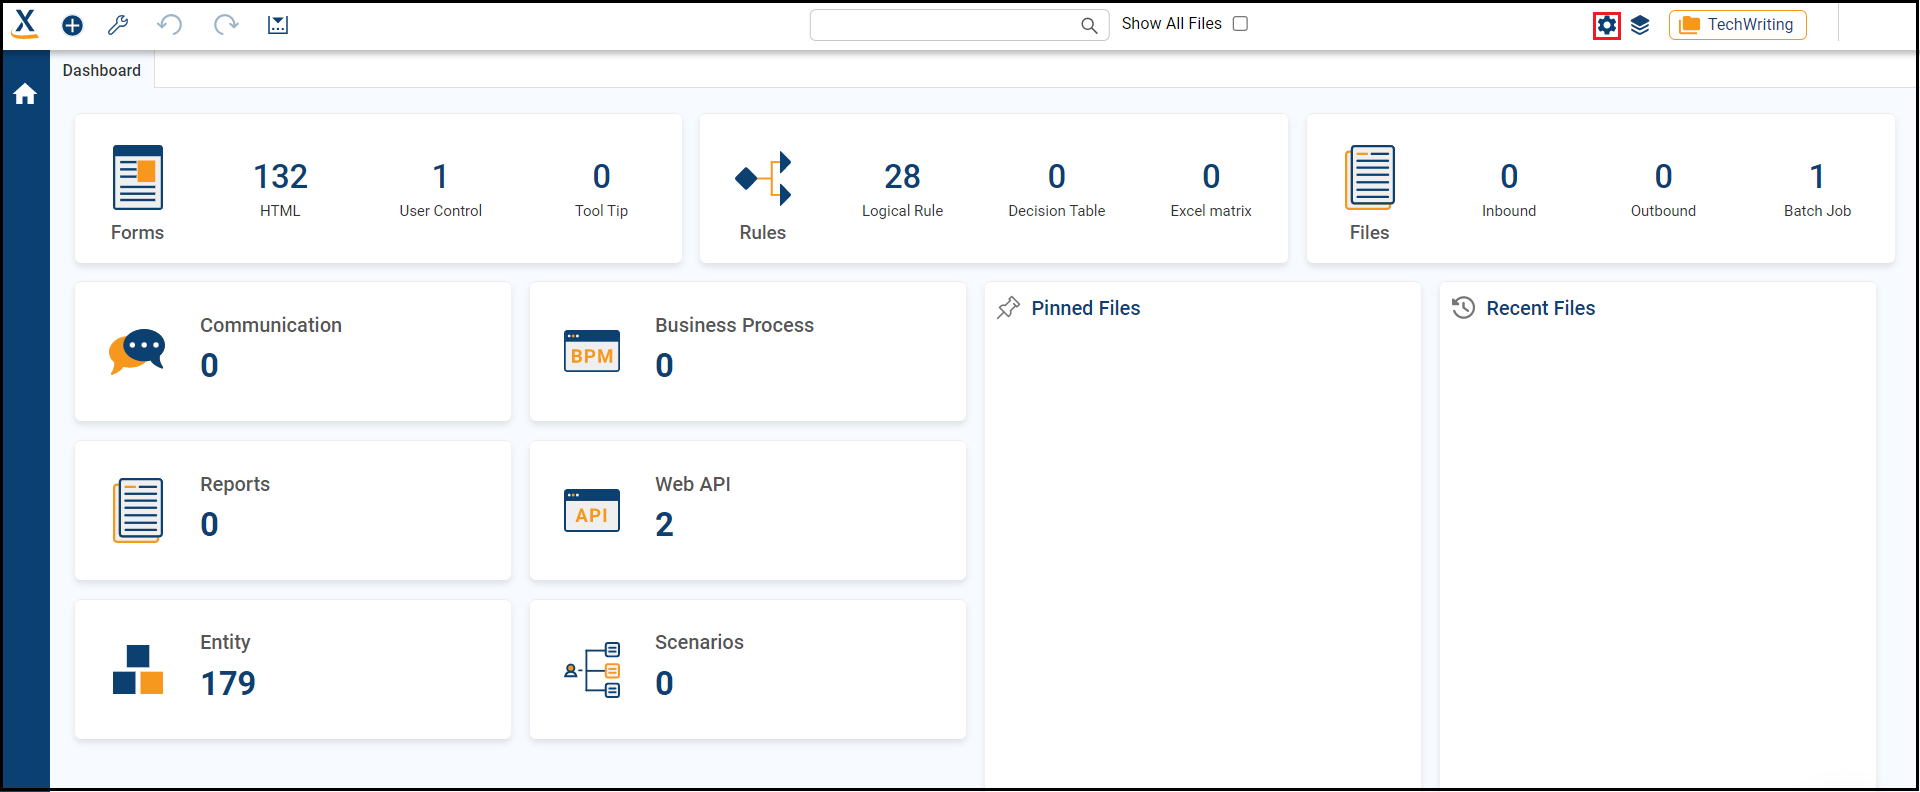Open the wrench tools icon

(x=118, y=25)
